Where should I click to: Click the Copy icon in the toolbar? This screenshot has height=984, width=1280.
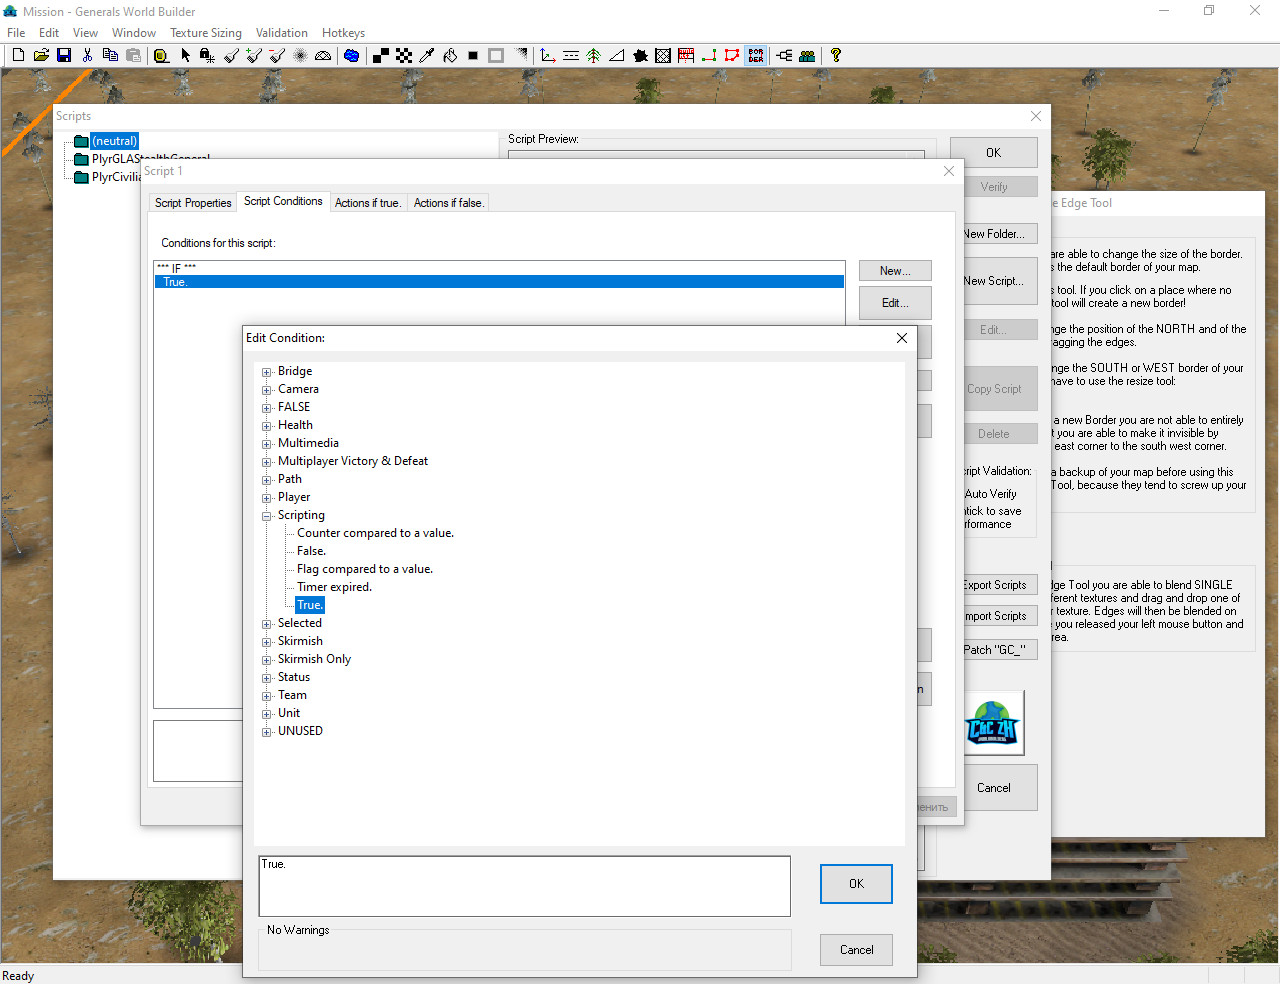tap(110, 56)
